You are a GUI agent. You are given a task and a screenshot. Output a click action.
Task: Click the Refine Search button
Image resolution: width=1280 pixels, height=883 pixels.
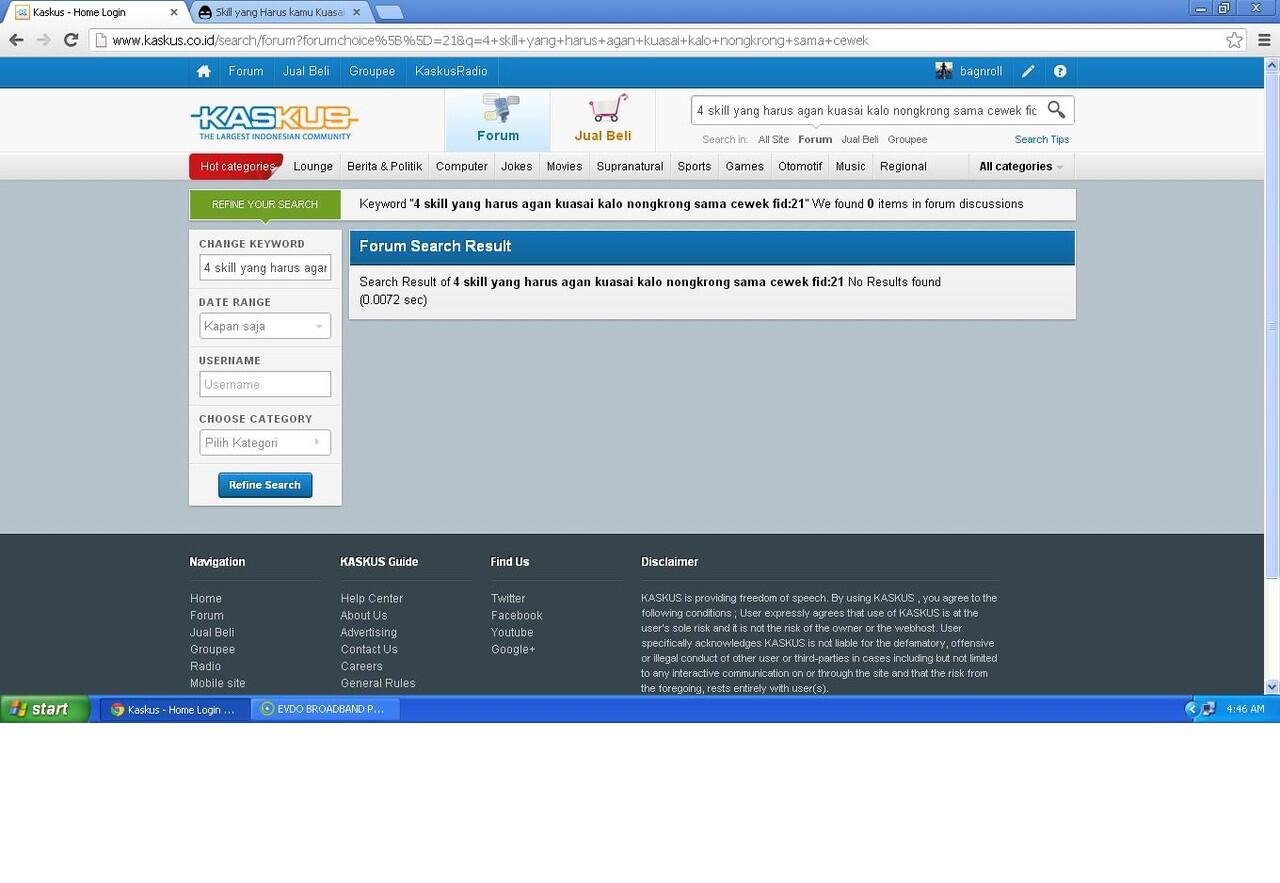click(265, 485)
